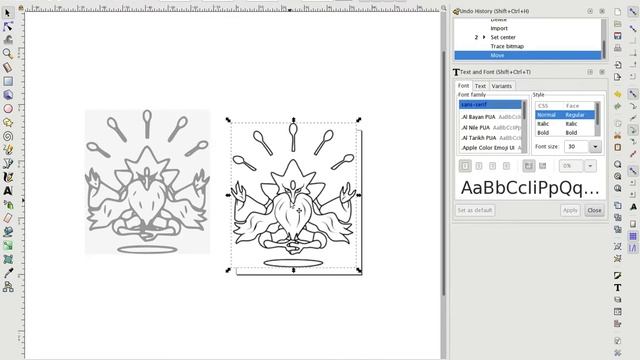The height and width of the screenshot is (360, 640).
Task: Click the Font size input field
Action: point(576,147)
